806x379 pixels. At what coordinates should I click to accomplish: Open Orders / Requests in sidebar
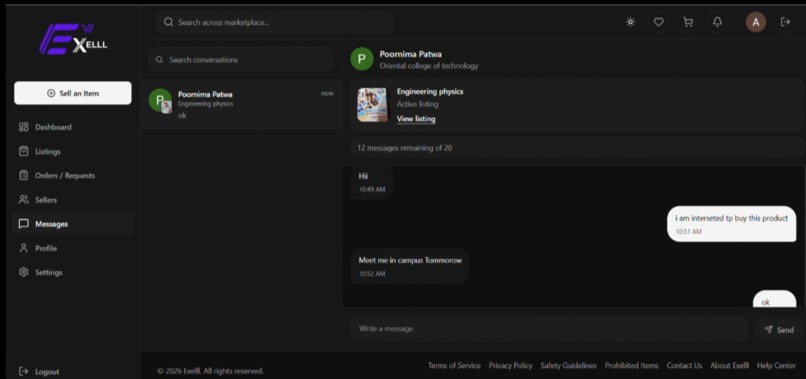coord(72,175)
